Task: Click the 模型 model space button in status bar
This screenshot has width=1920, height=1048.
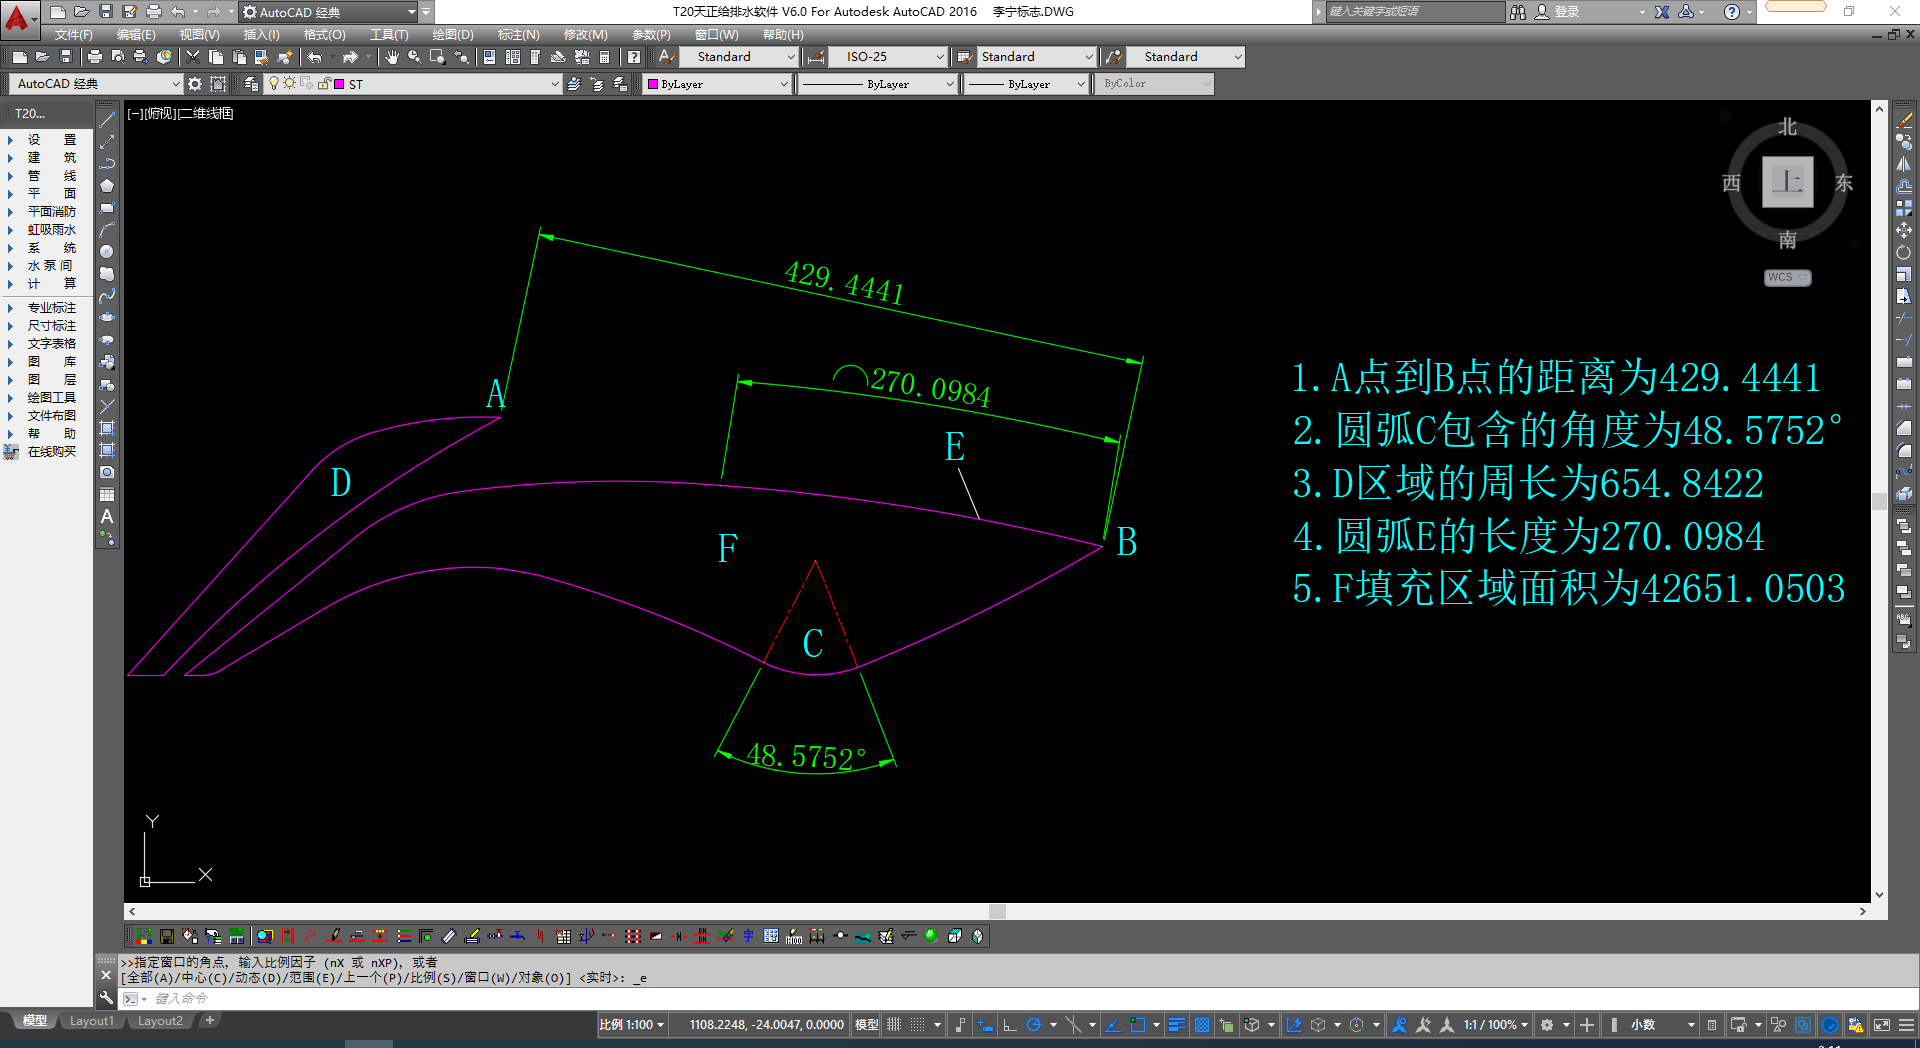Action: [x=866, y=1025]
